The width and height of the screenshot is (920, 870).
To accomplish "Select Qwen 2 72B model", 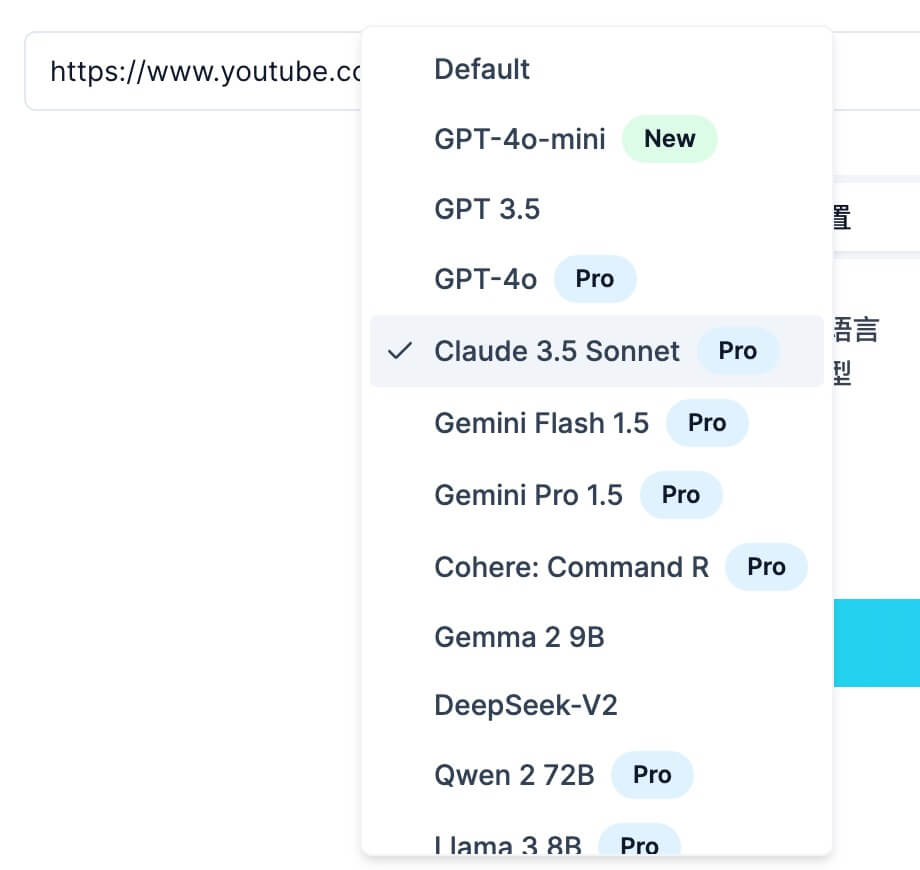I will tap(514, 775).
